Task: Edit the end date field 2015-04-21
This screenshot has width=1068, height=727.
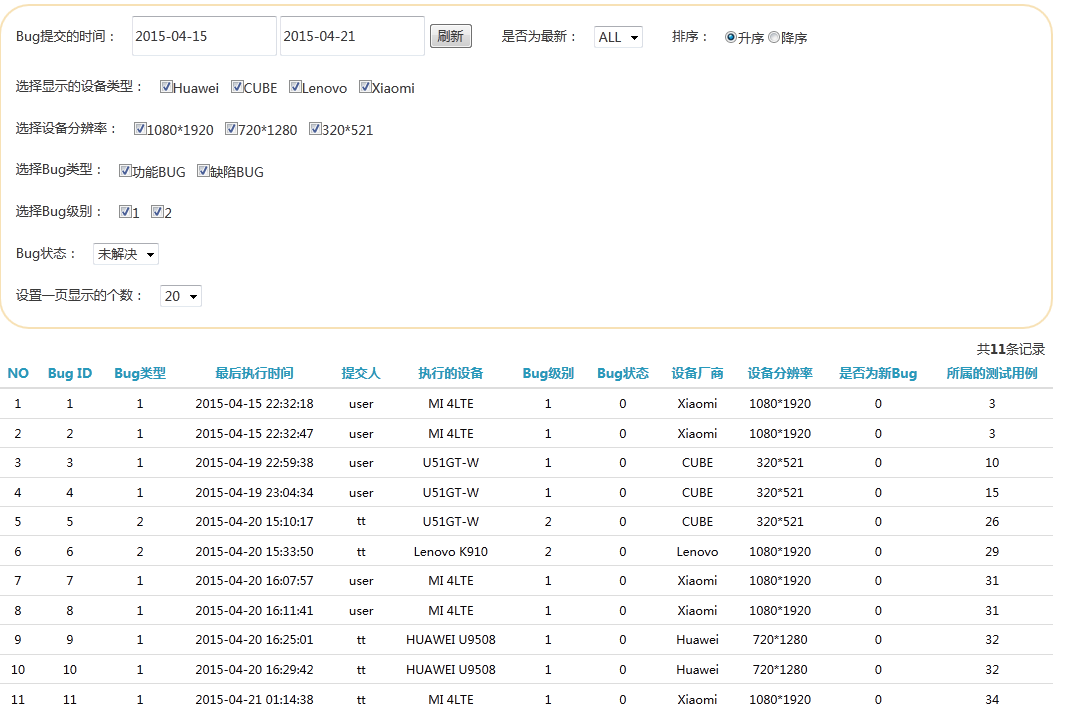Action: 352,36
